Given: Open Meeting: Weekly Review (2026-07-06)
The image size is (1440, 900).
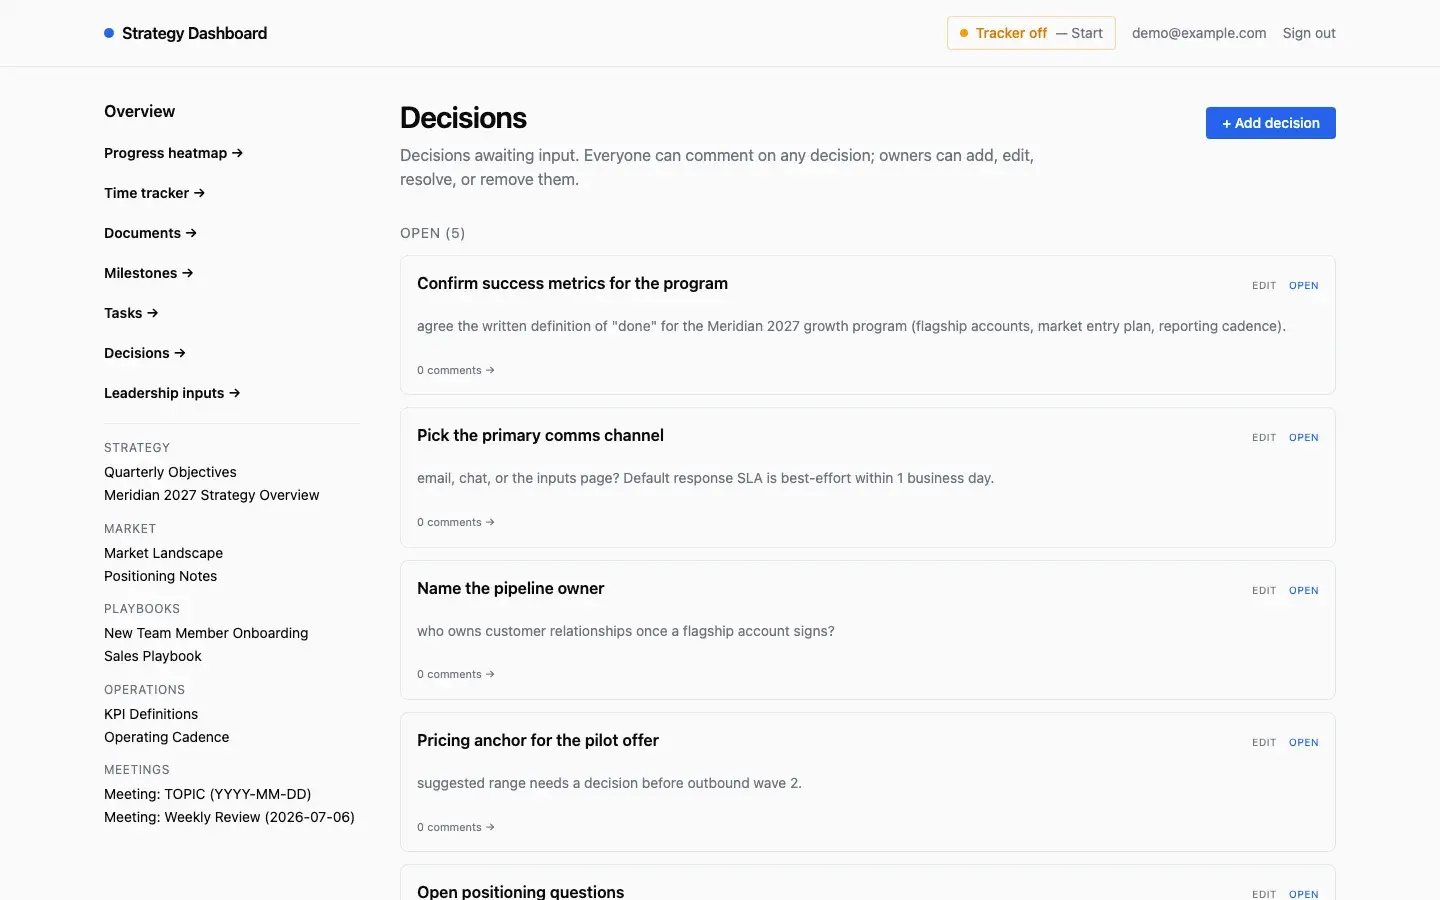Looking at the screenshot, I should (x=229, y=817).
